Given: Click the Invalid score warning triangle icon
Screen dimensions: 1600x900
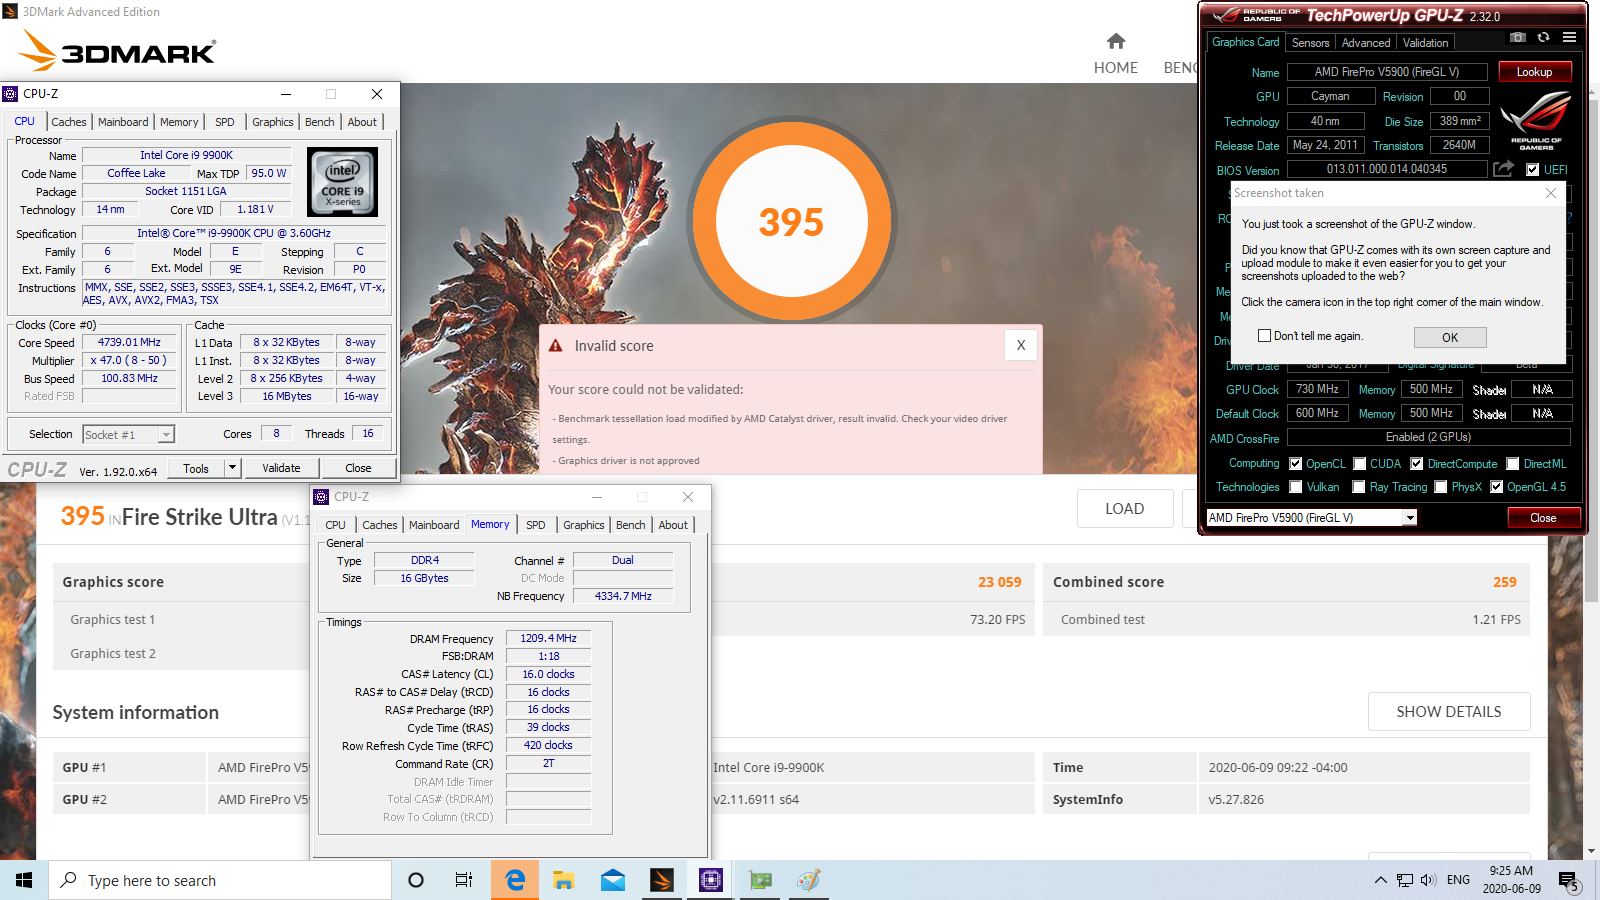Looking at the screenshot, I should (556, 345).
